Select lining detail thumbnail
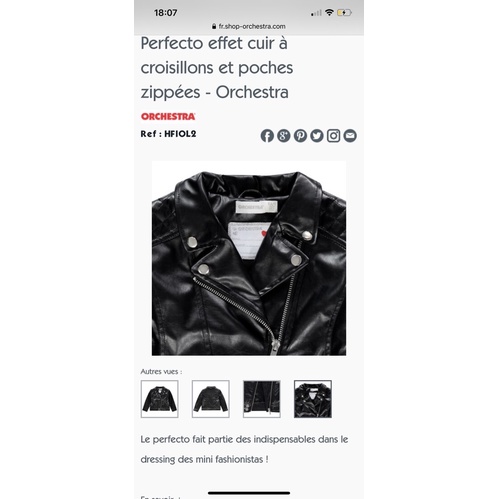The image size is (499, 499). 262,399
